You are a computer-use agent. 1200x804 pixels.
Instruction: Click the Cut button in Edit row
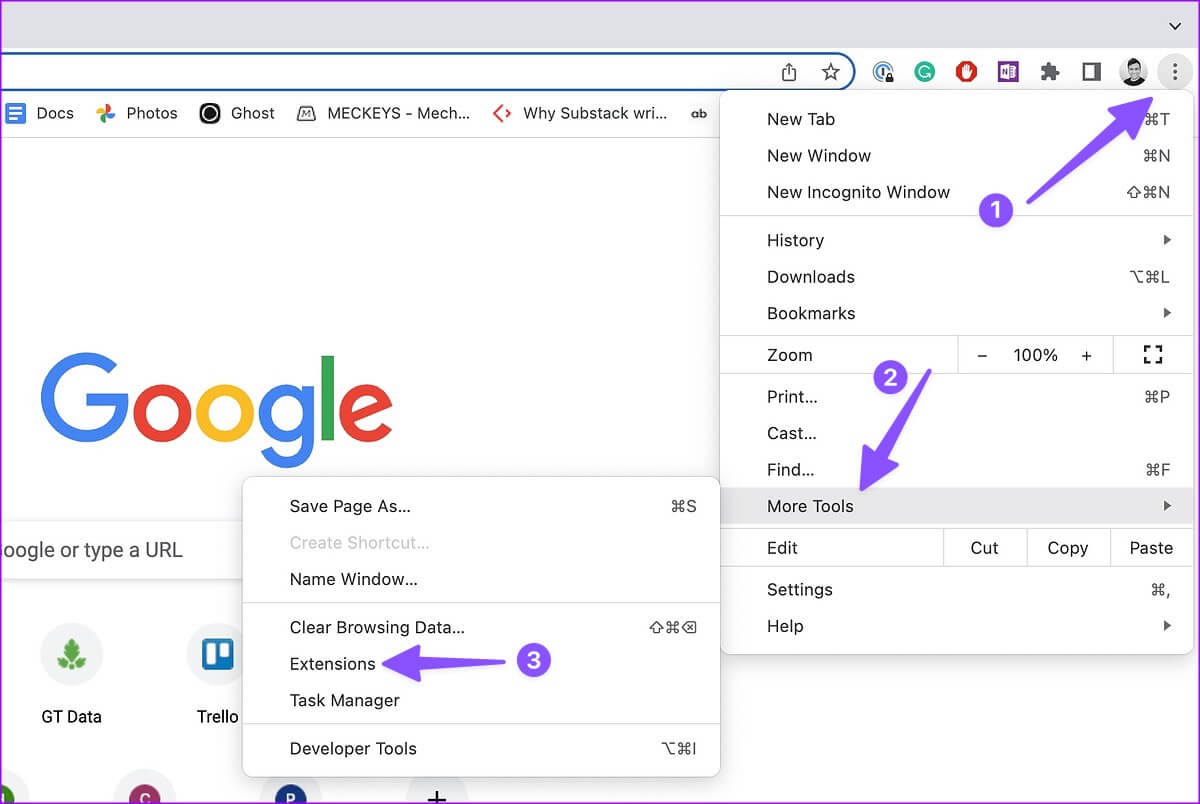[x=985, y=548]
